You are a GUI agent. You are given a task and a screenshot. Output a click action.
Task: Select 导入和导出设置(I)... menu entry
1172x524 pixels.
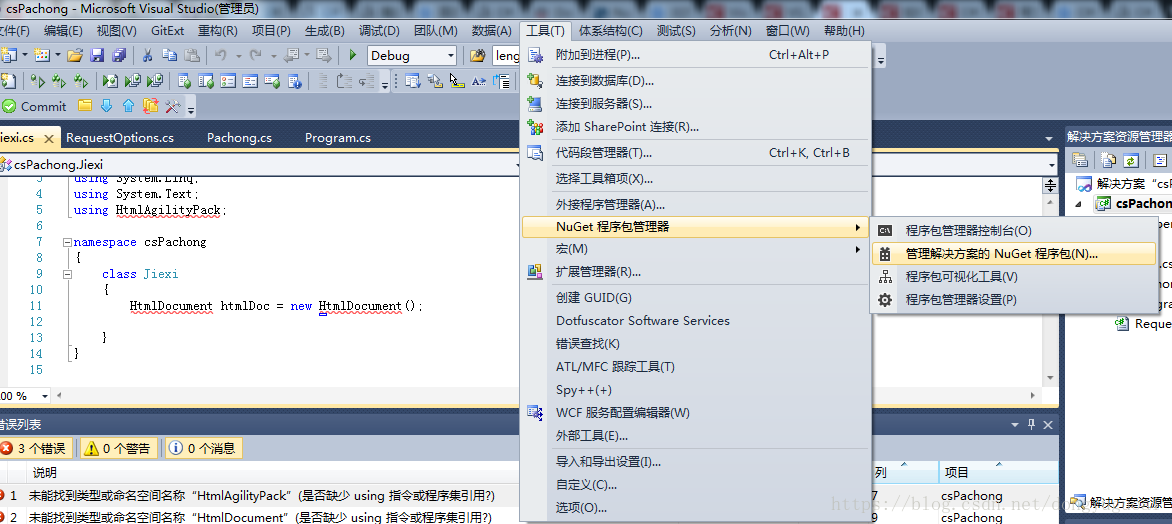coord(696,461)
